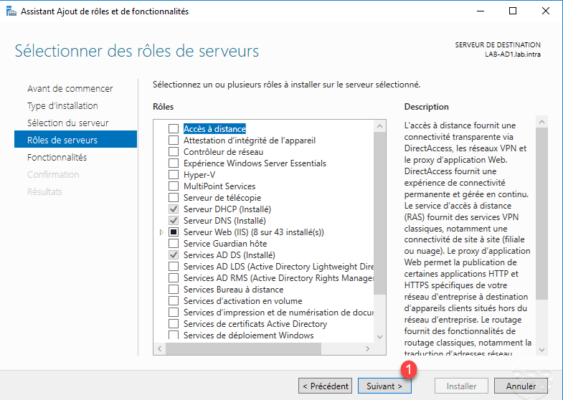Click roles horizontal scroll right arrow
Screen dimensions: 563x400
[x=367, y=349]
